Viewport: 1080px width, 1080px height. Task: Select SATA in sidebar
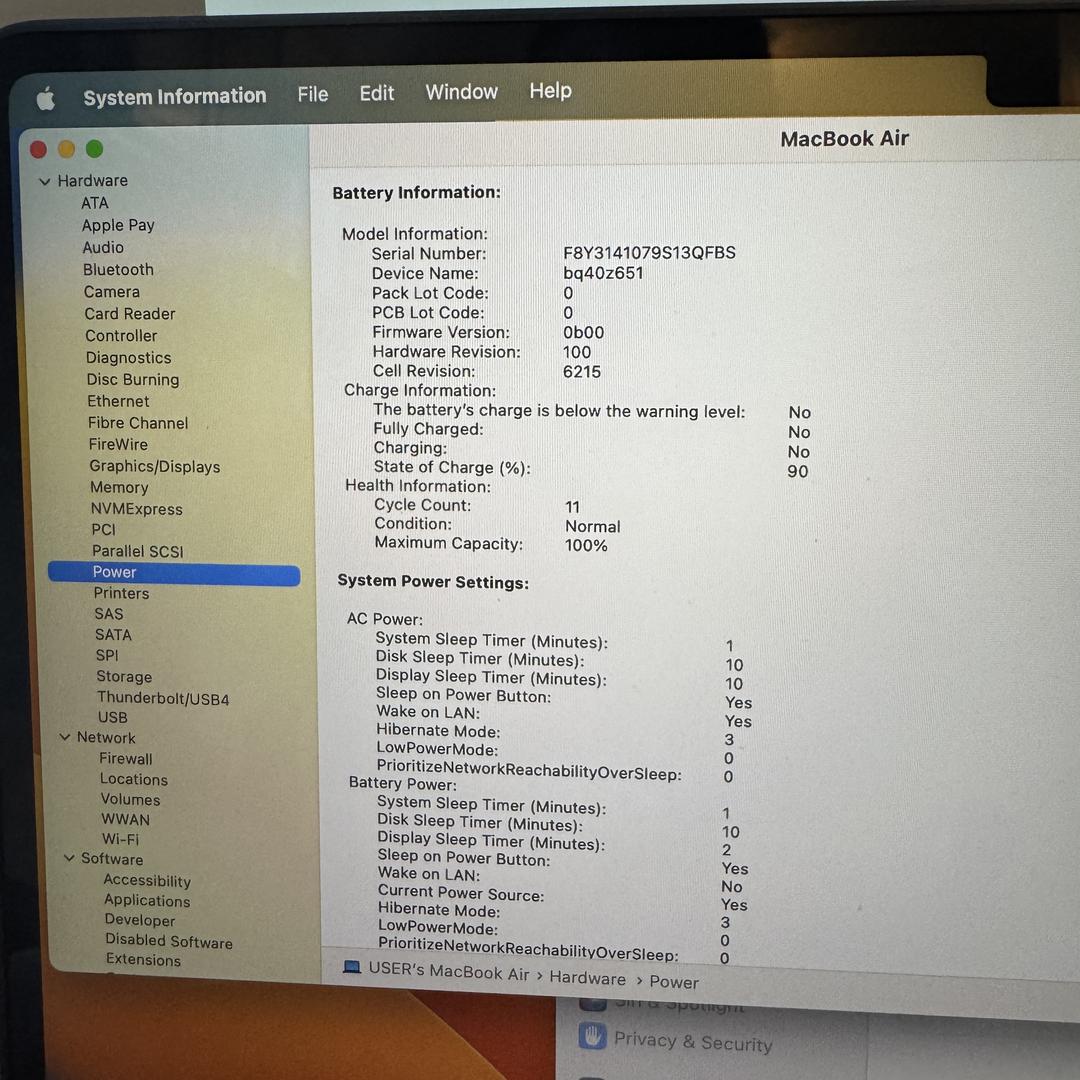click(x=113, y=634)
